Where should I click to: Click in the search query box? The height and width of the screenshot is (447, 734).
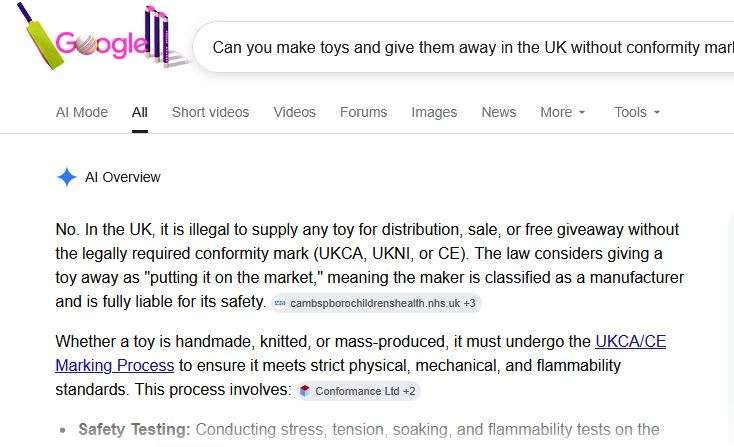pos(463,47)
